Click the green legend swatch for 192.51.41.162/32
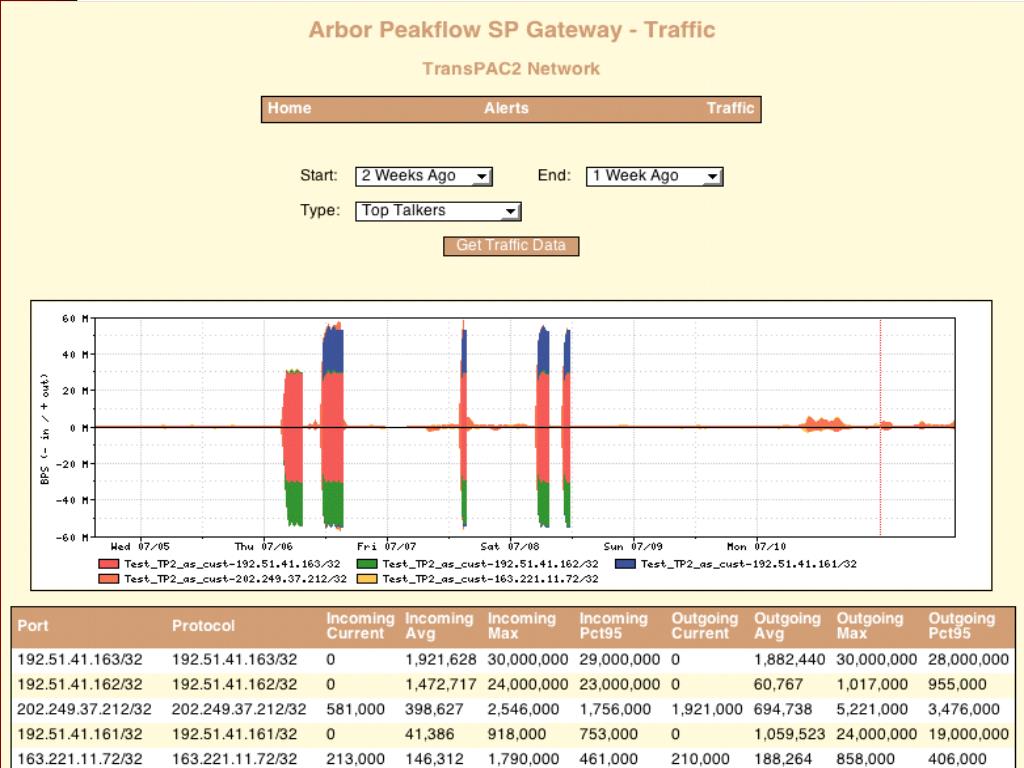 (x=367, y=564)
